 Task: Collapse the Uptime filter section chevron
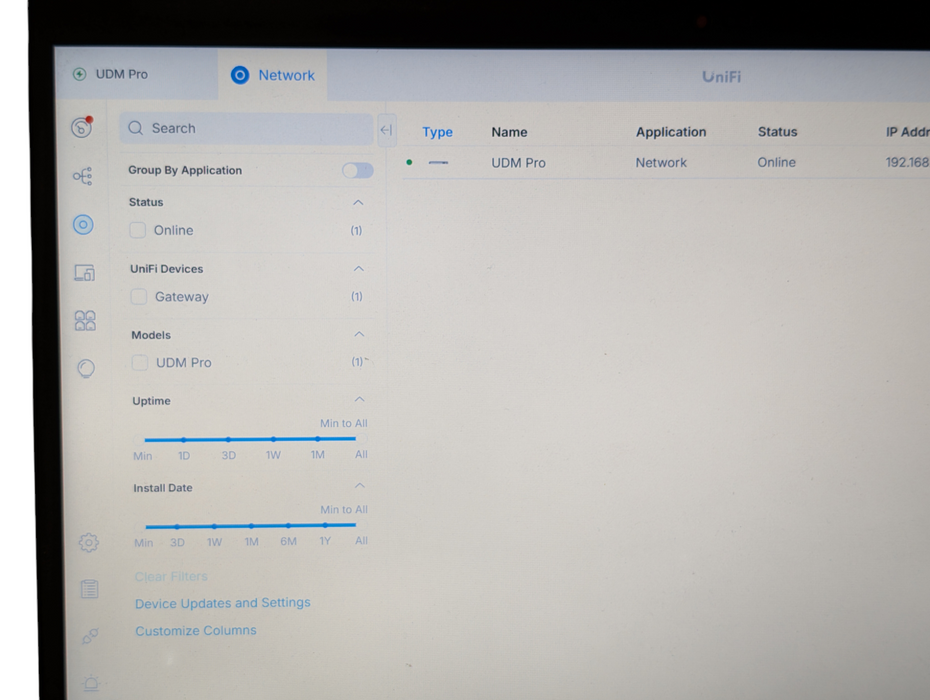pos(359,399)
